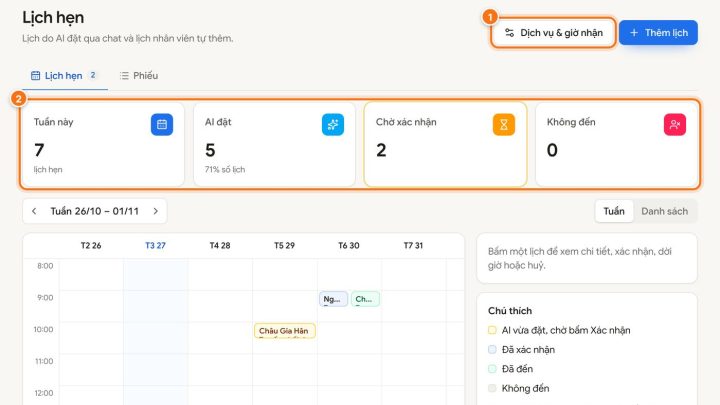Click the badge 2 on Lịch hẹn tab
Screen dimensions: 720x405
click(x=93, y=75)
